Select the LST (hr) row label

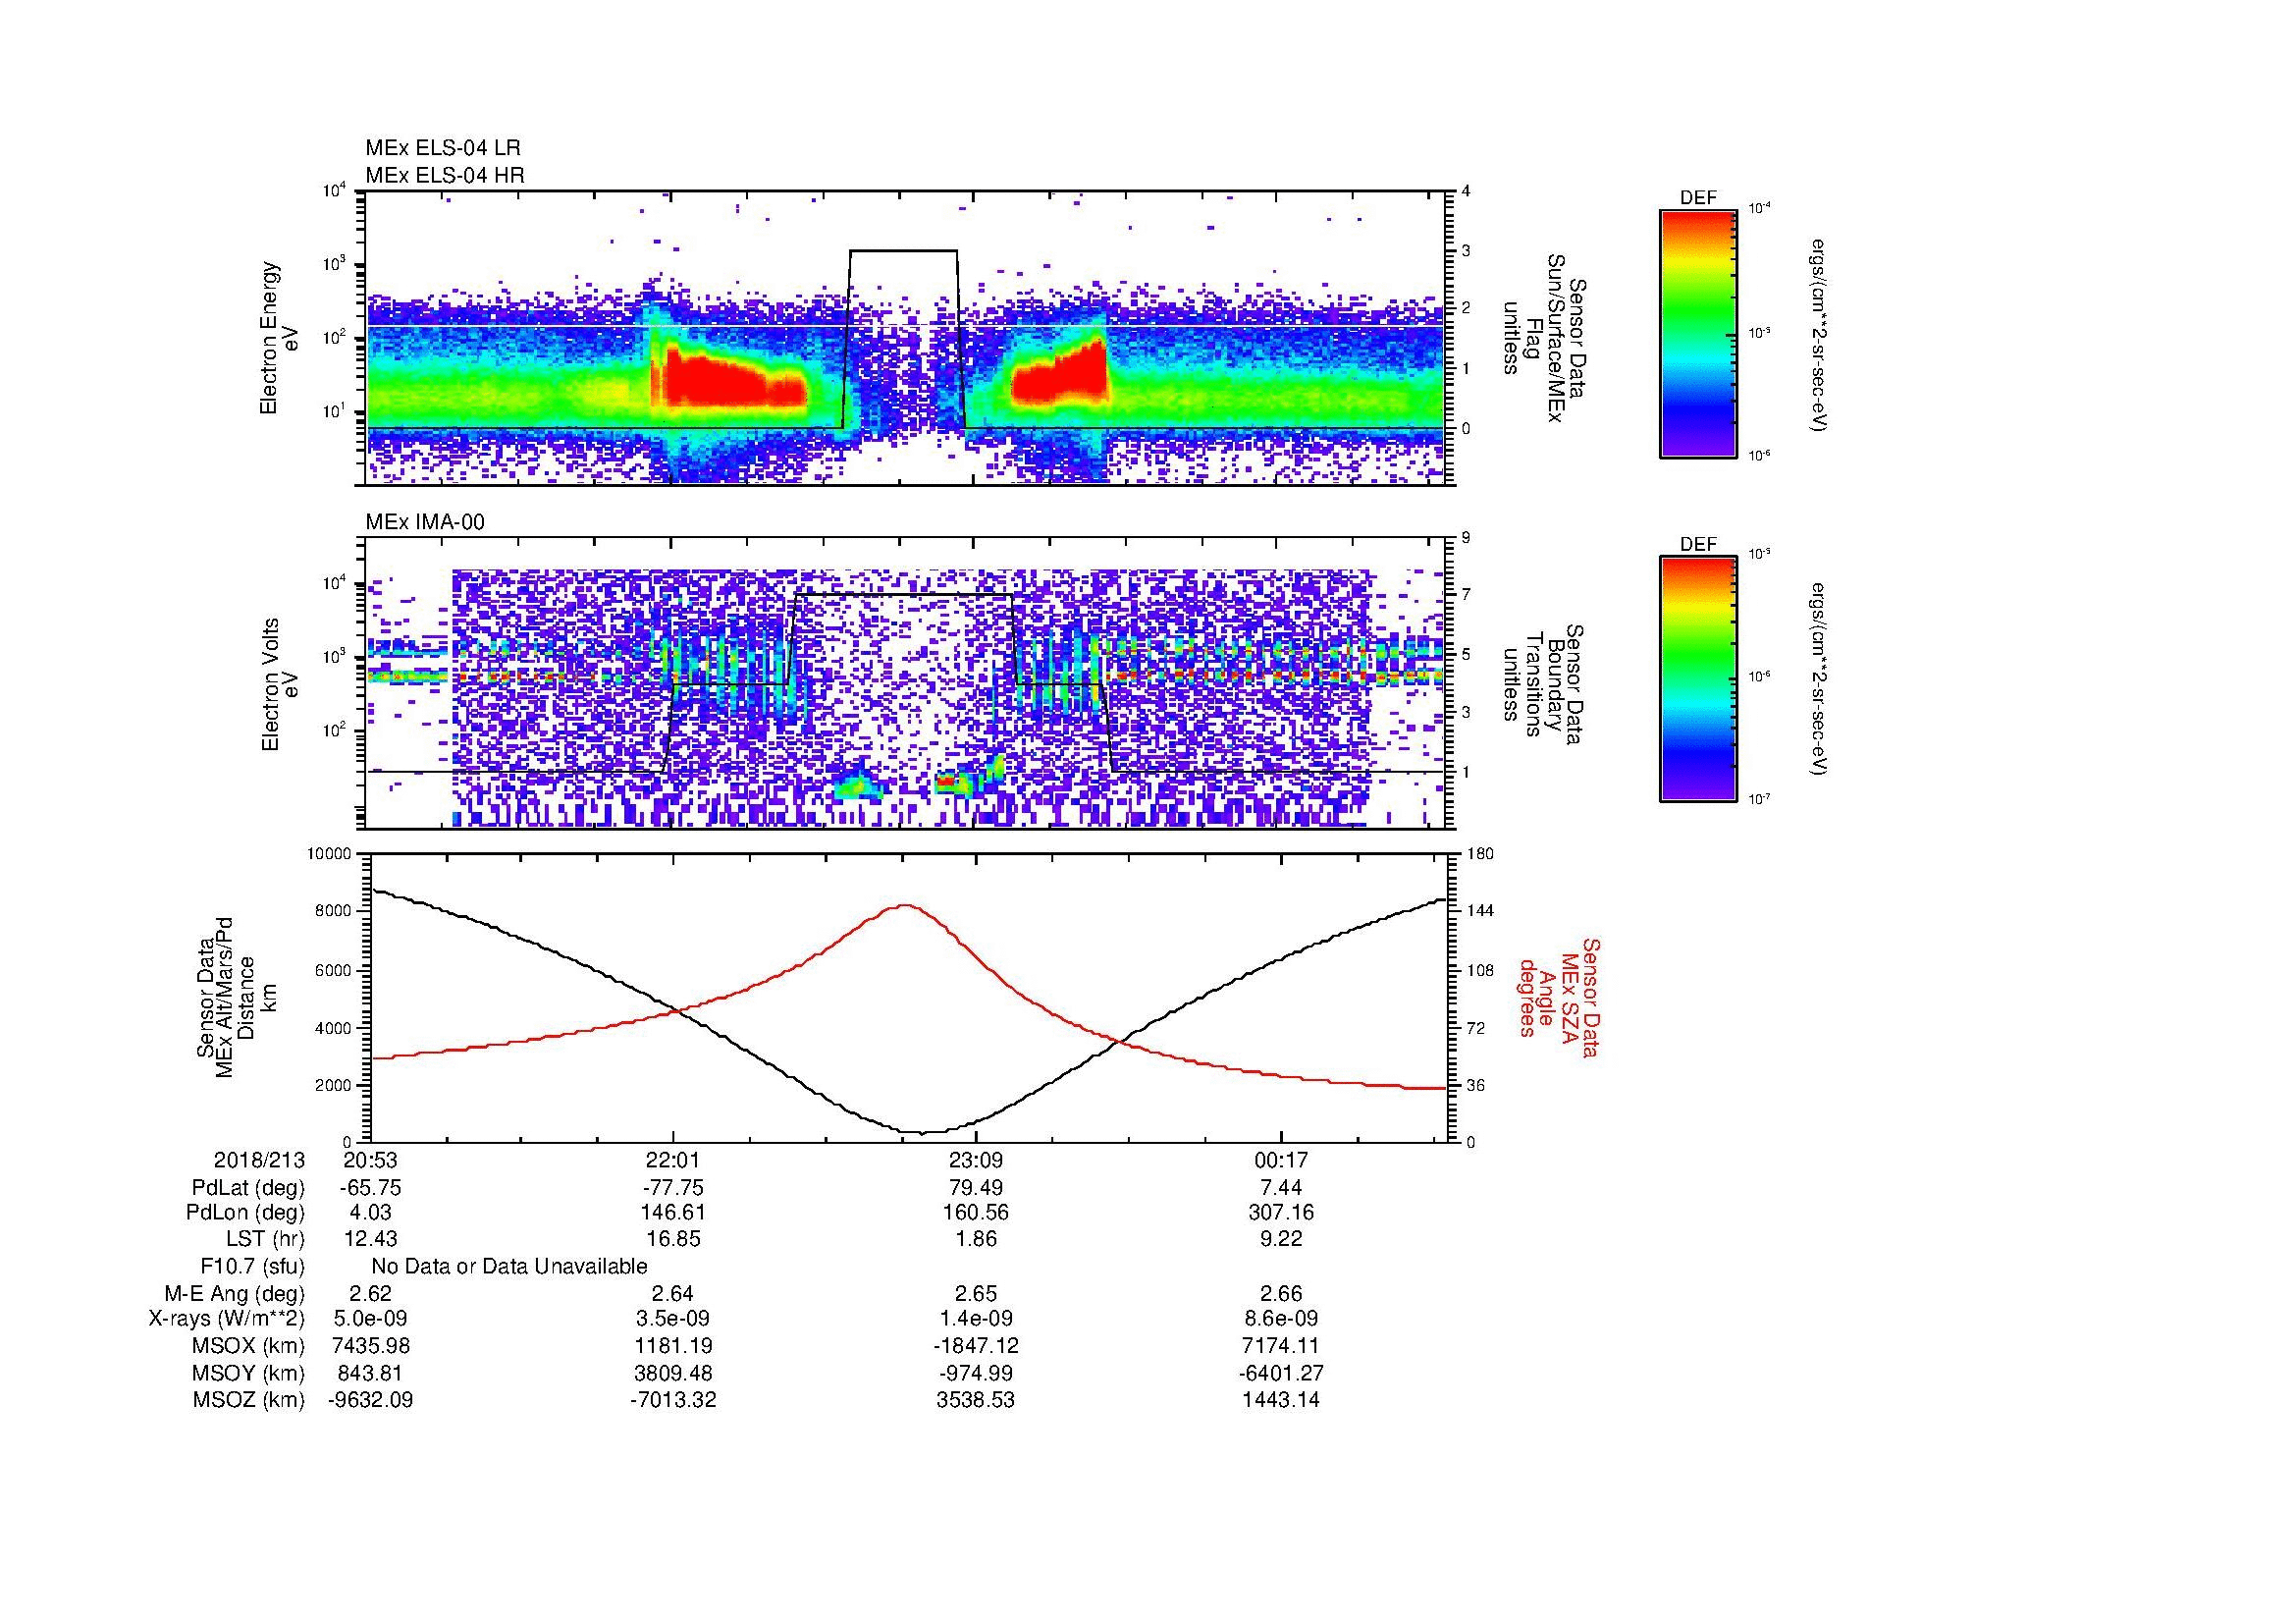265,1239
